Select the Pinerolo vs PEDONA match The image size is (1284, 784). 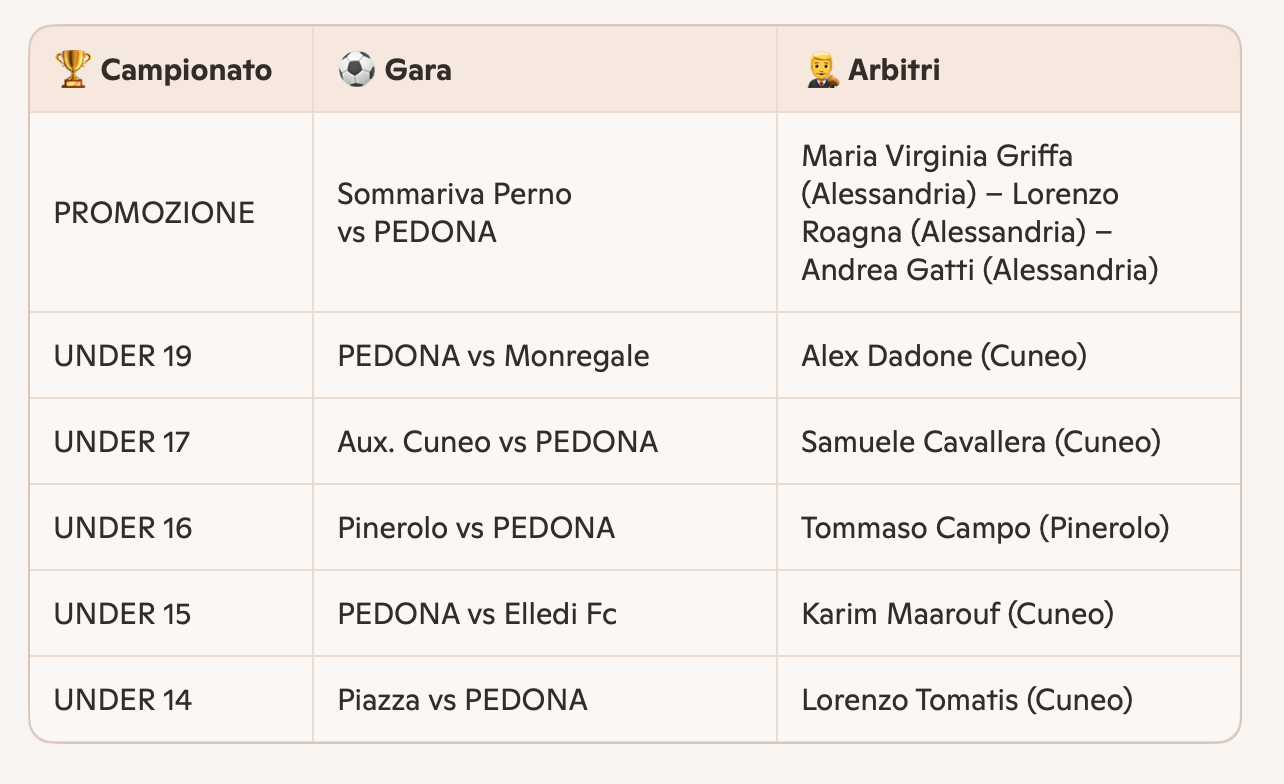(476, 528)
